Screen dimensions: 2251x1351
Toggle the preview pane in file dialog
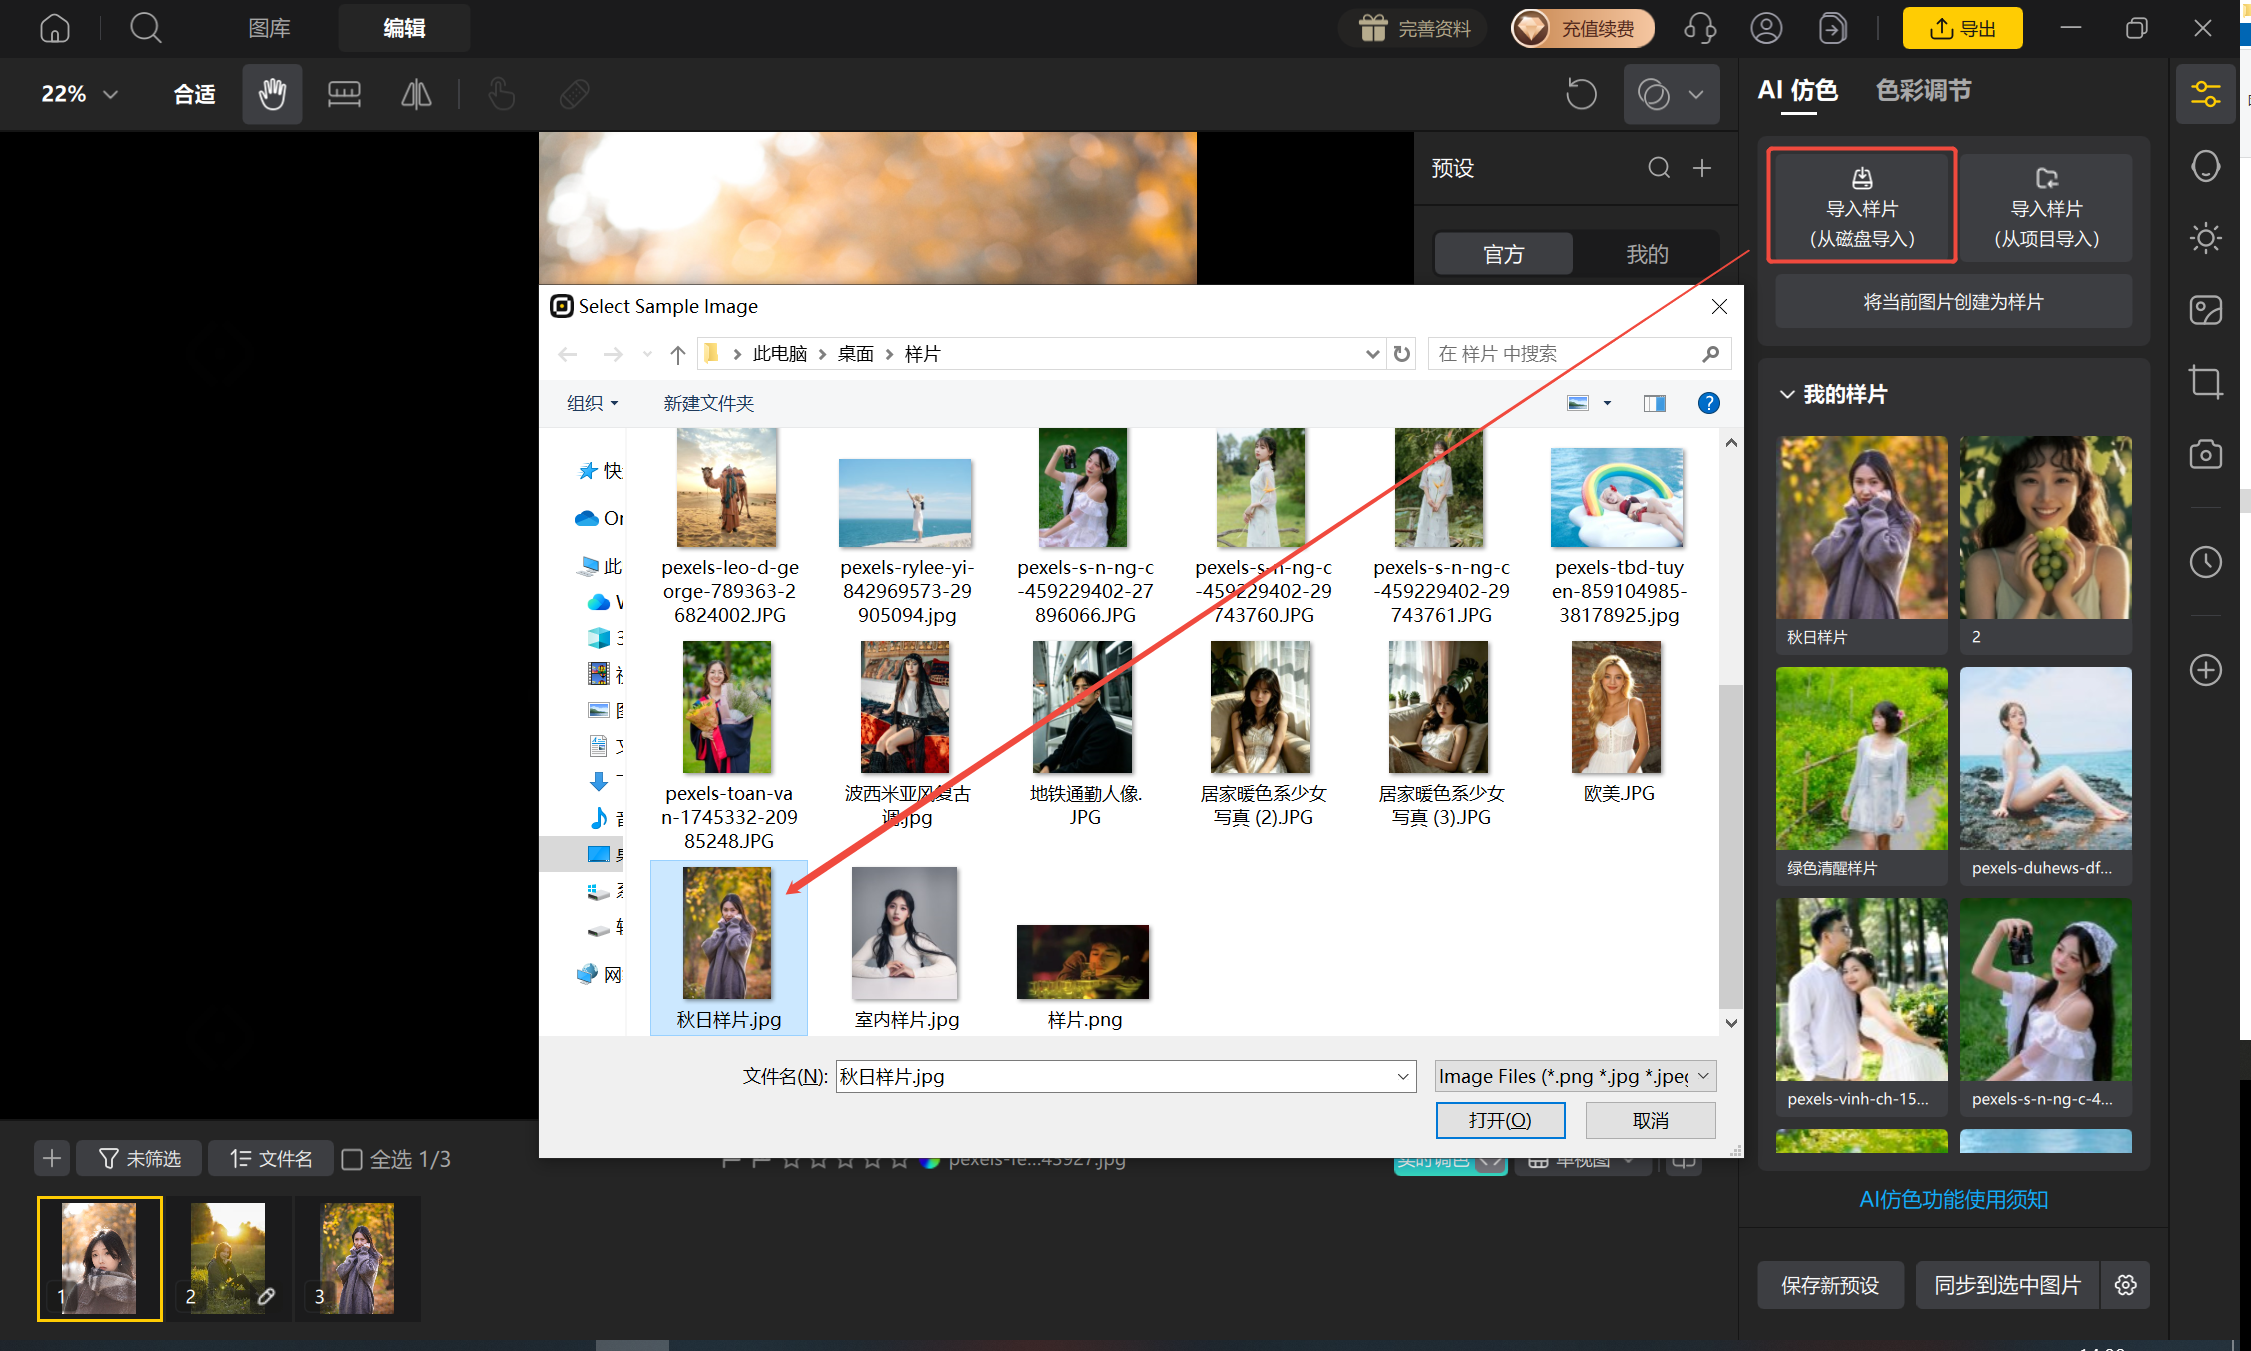1655,403
